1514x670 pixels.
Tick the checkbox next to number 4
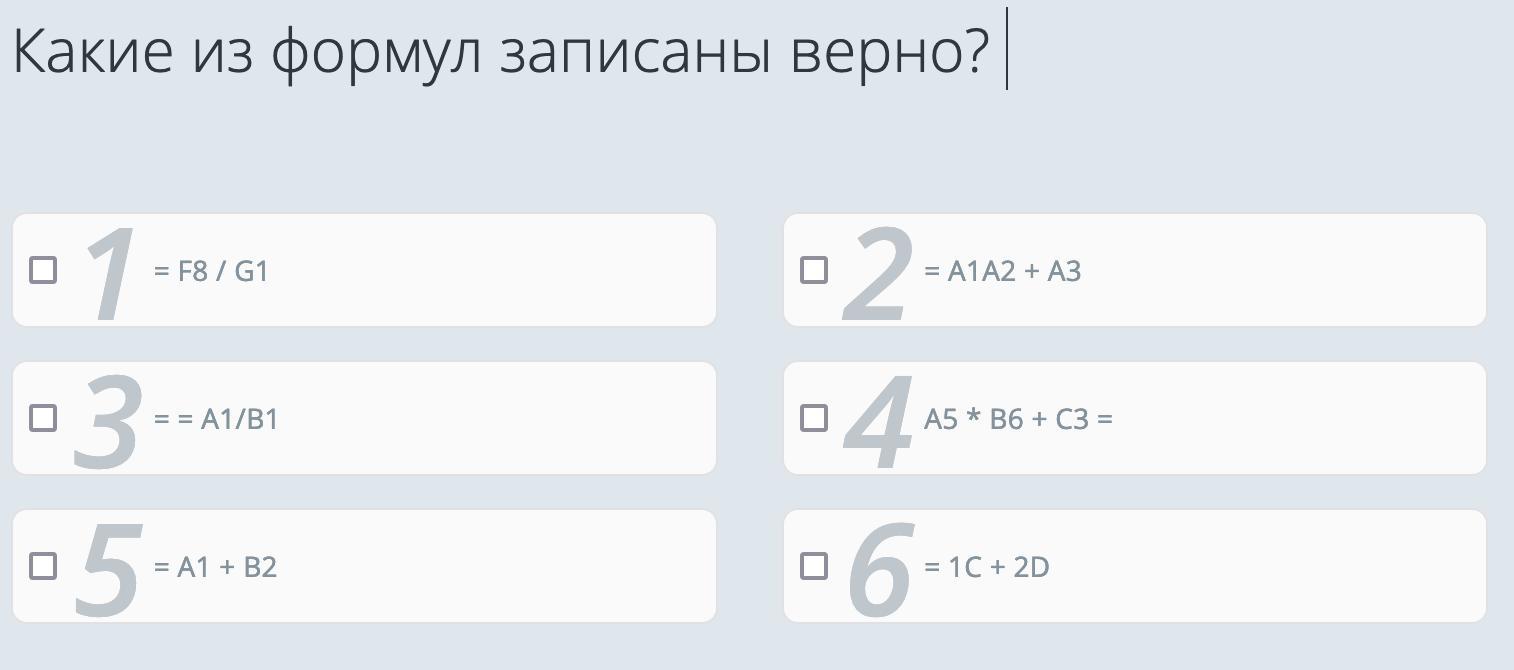click(814, 418)
